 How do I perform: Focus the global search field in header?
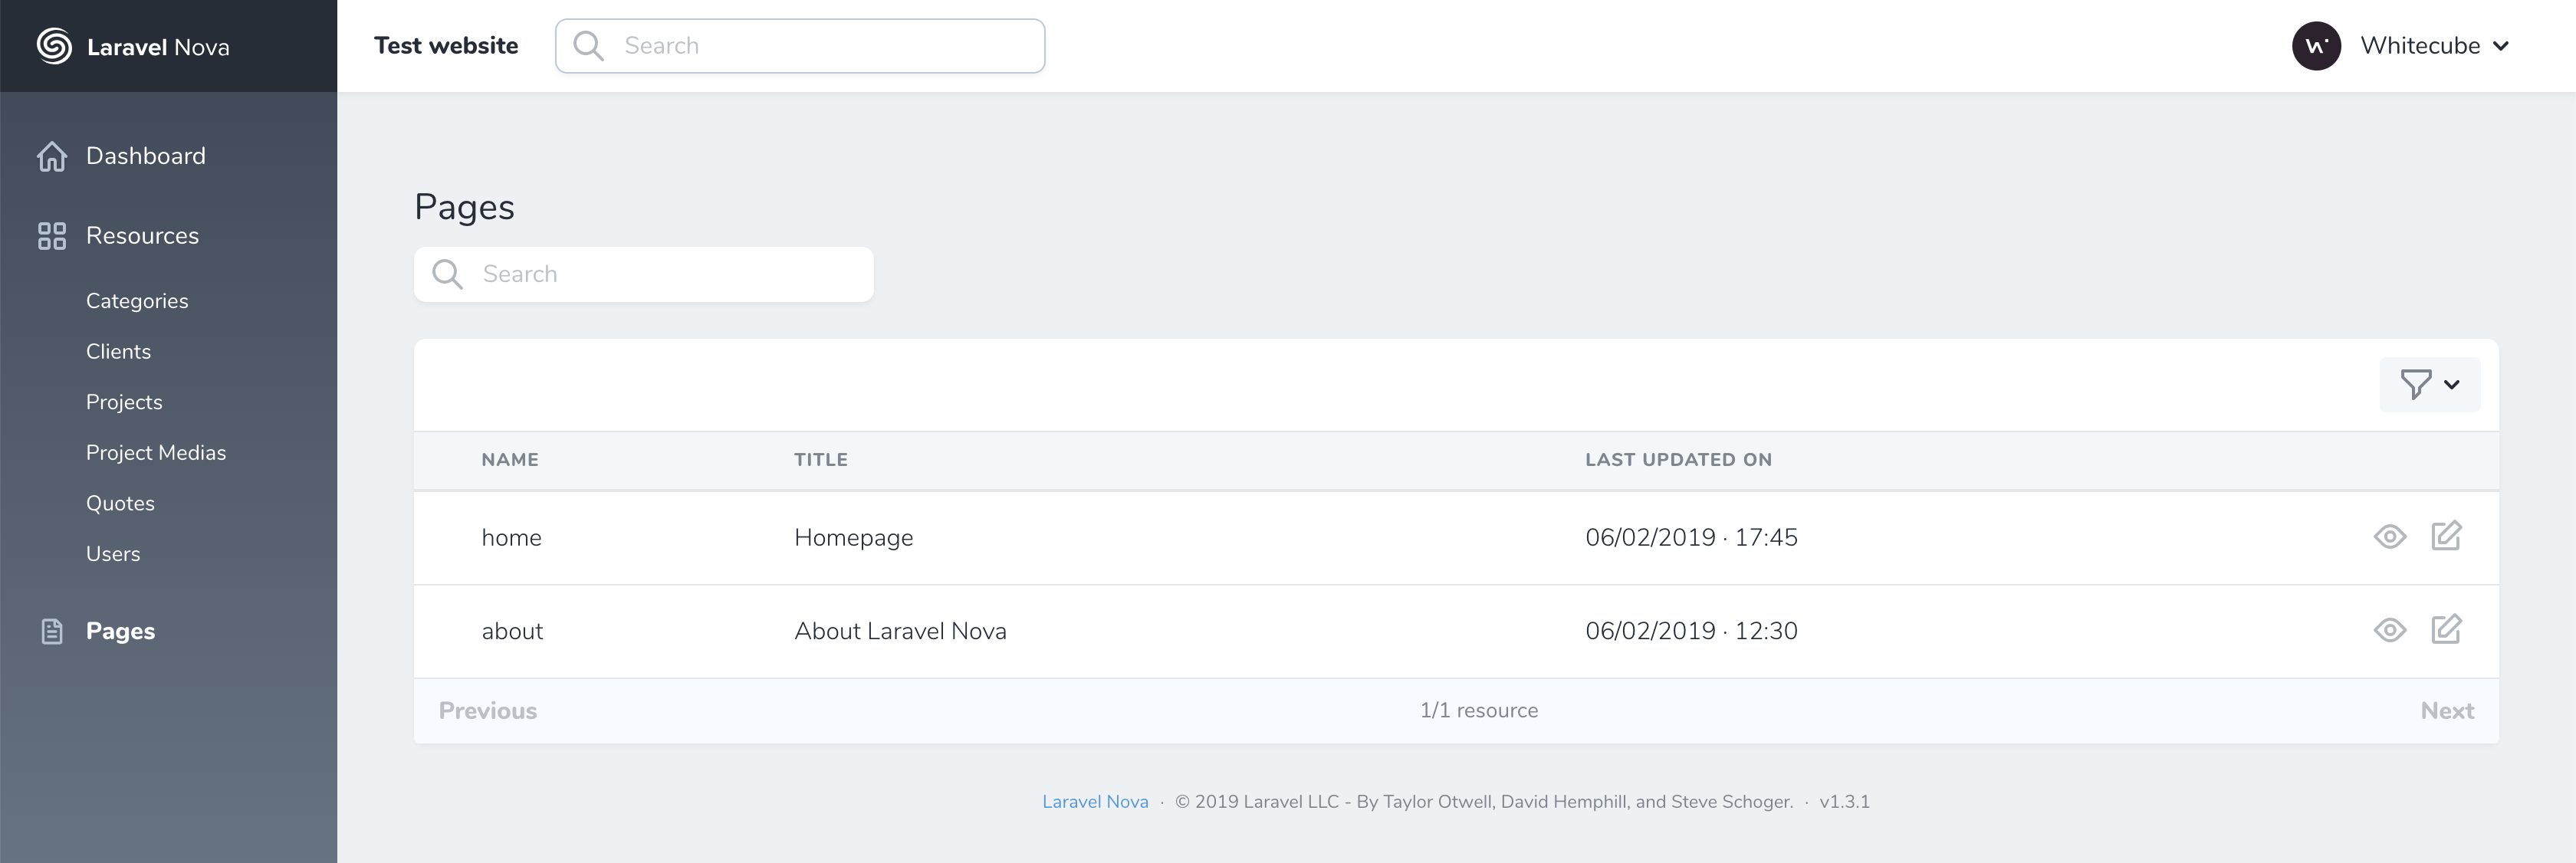point(820,46)
